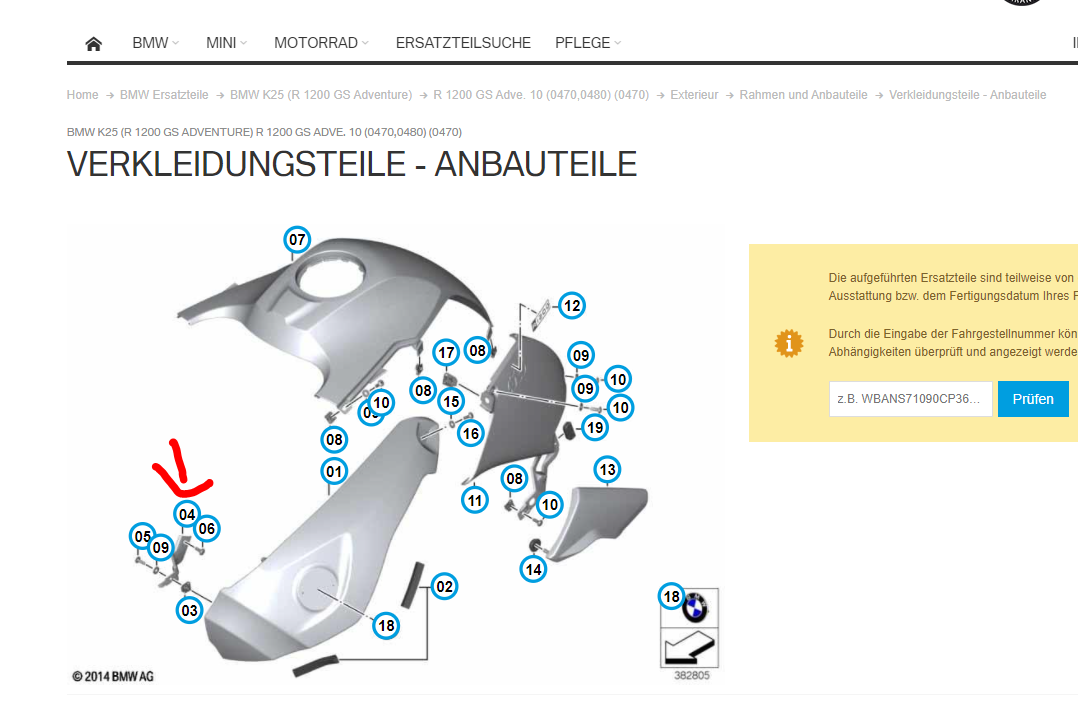The width and height of the screenshot is (1078, 725).
Task: Go to the home page icon
Action: click(x=94, y=44)
